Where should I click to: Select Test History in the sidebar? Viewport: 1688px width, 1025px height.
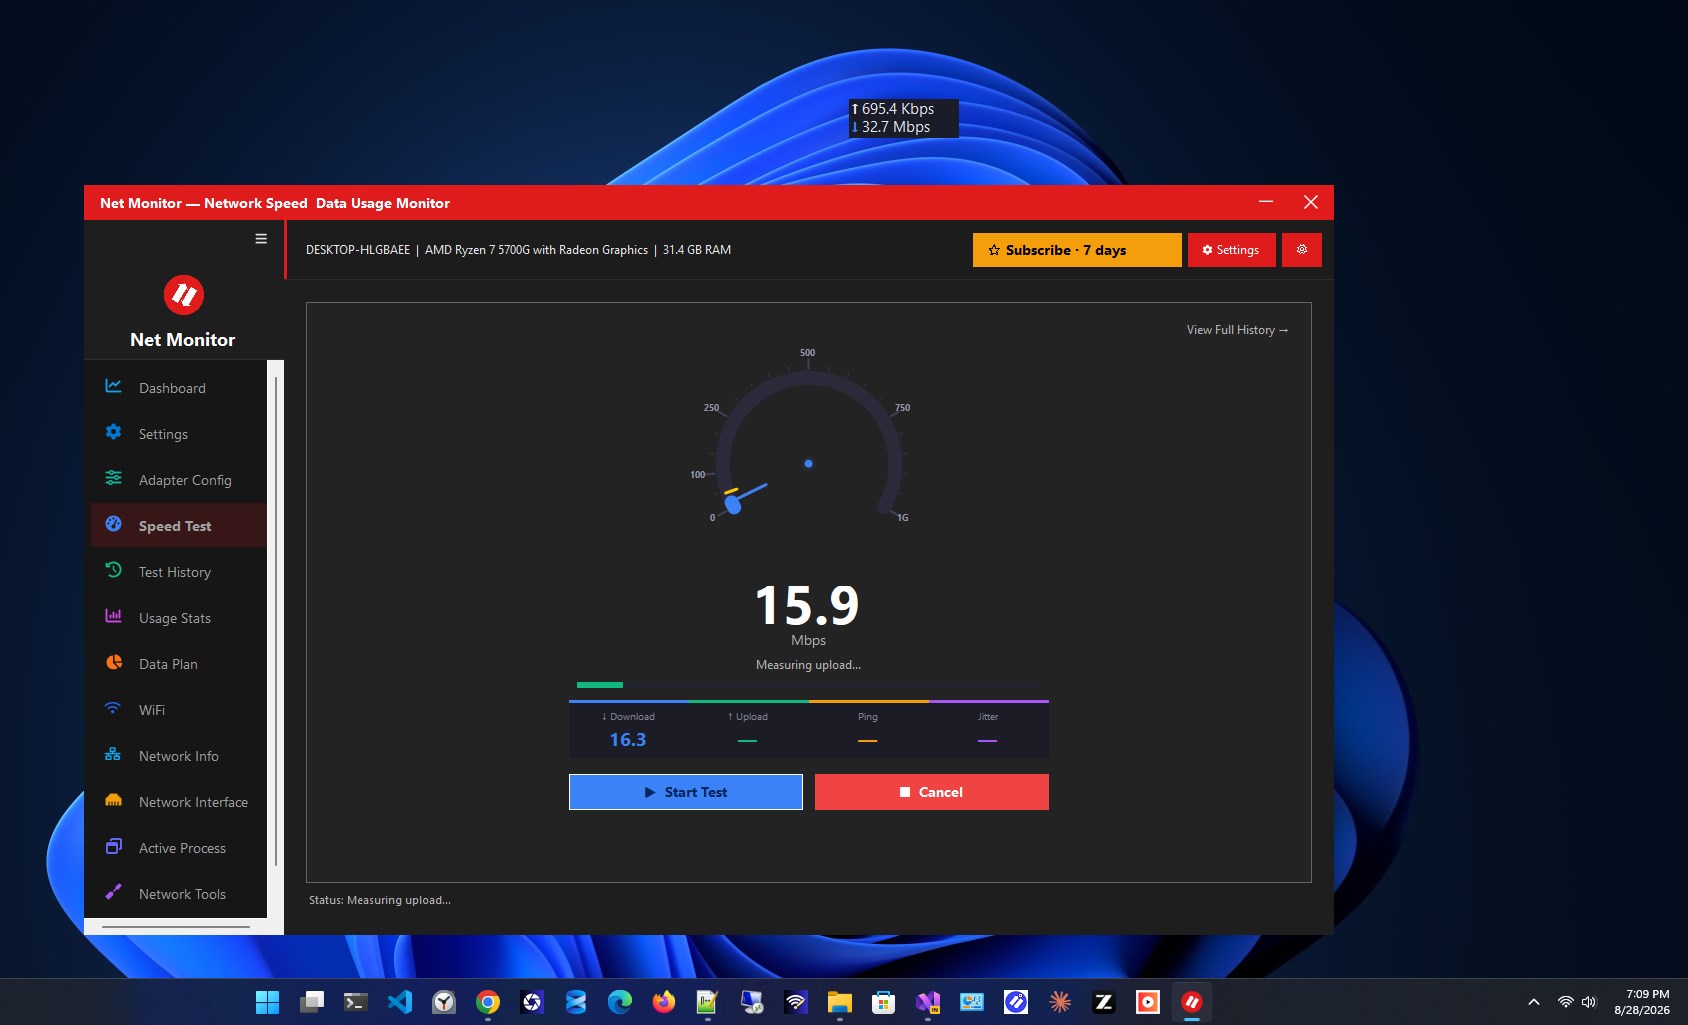pyautogui.click(x=178, y=572)
